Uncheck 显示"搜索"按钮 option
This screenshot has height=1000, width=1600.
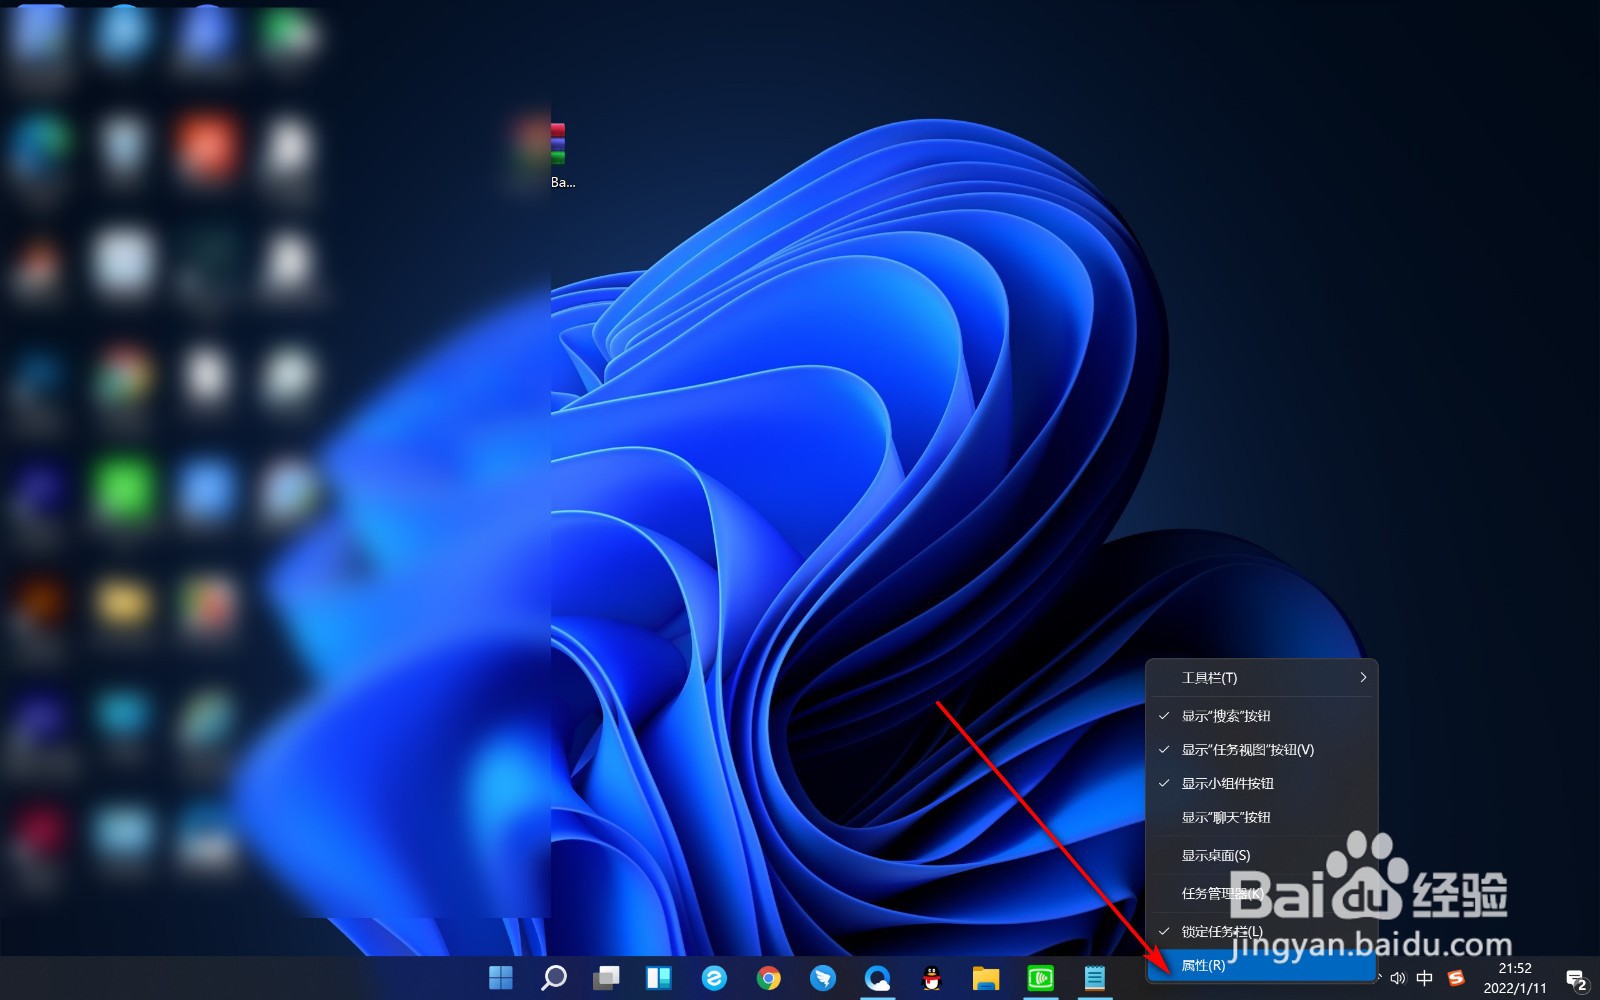point(1262,716)
